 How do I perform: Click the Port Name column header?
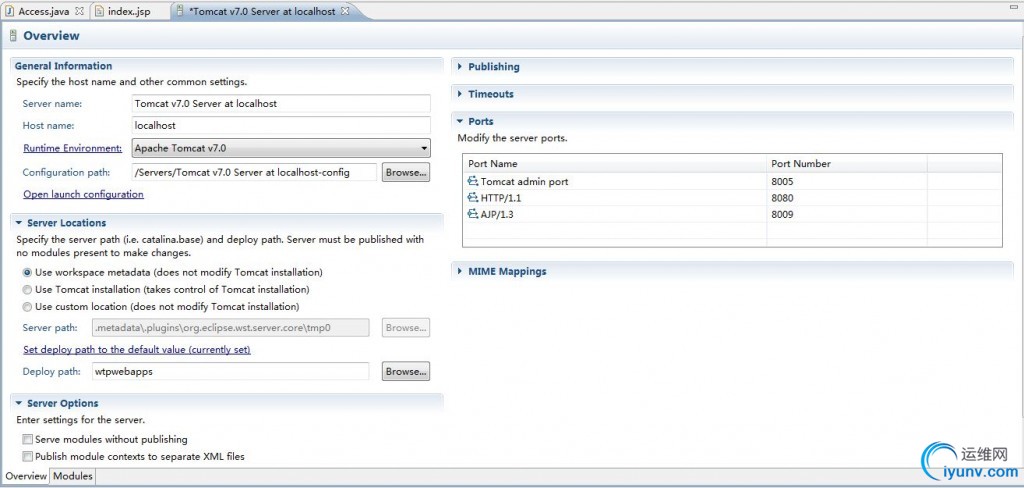(615, 163)
